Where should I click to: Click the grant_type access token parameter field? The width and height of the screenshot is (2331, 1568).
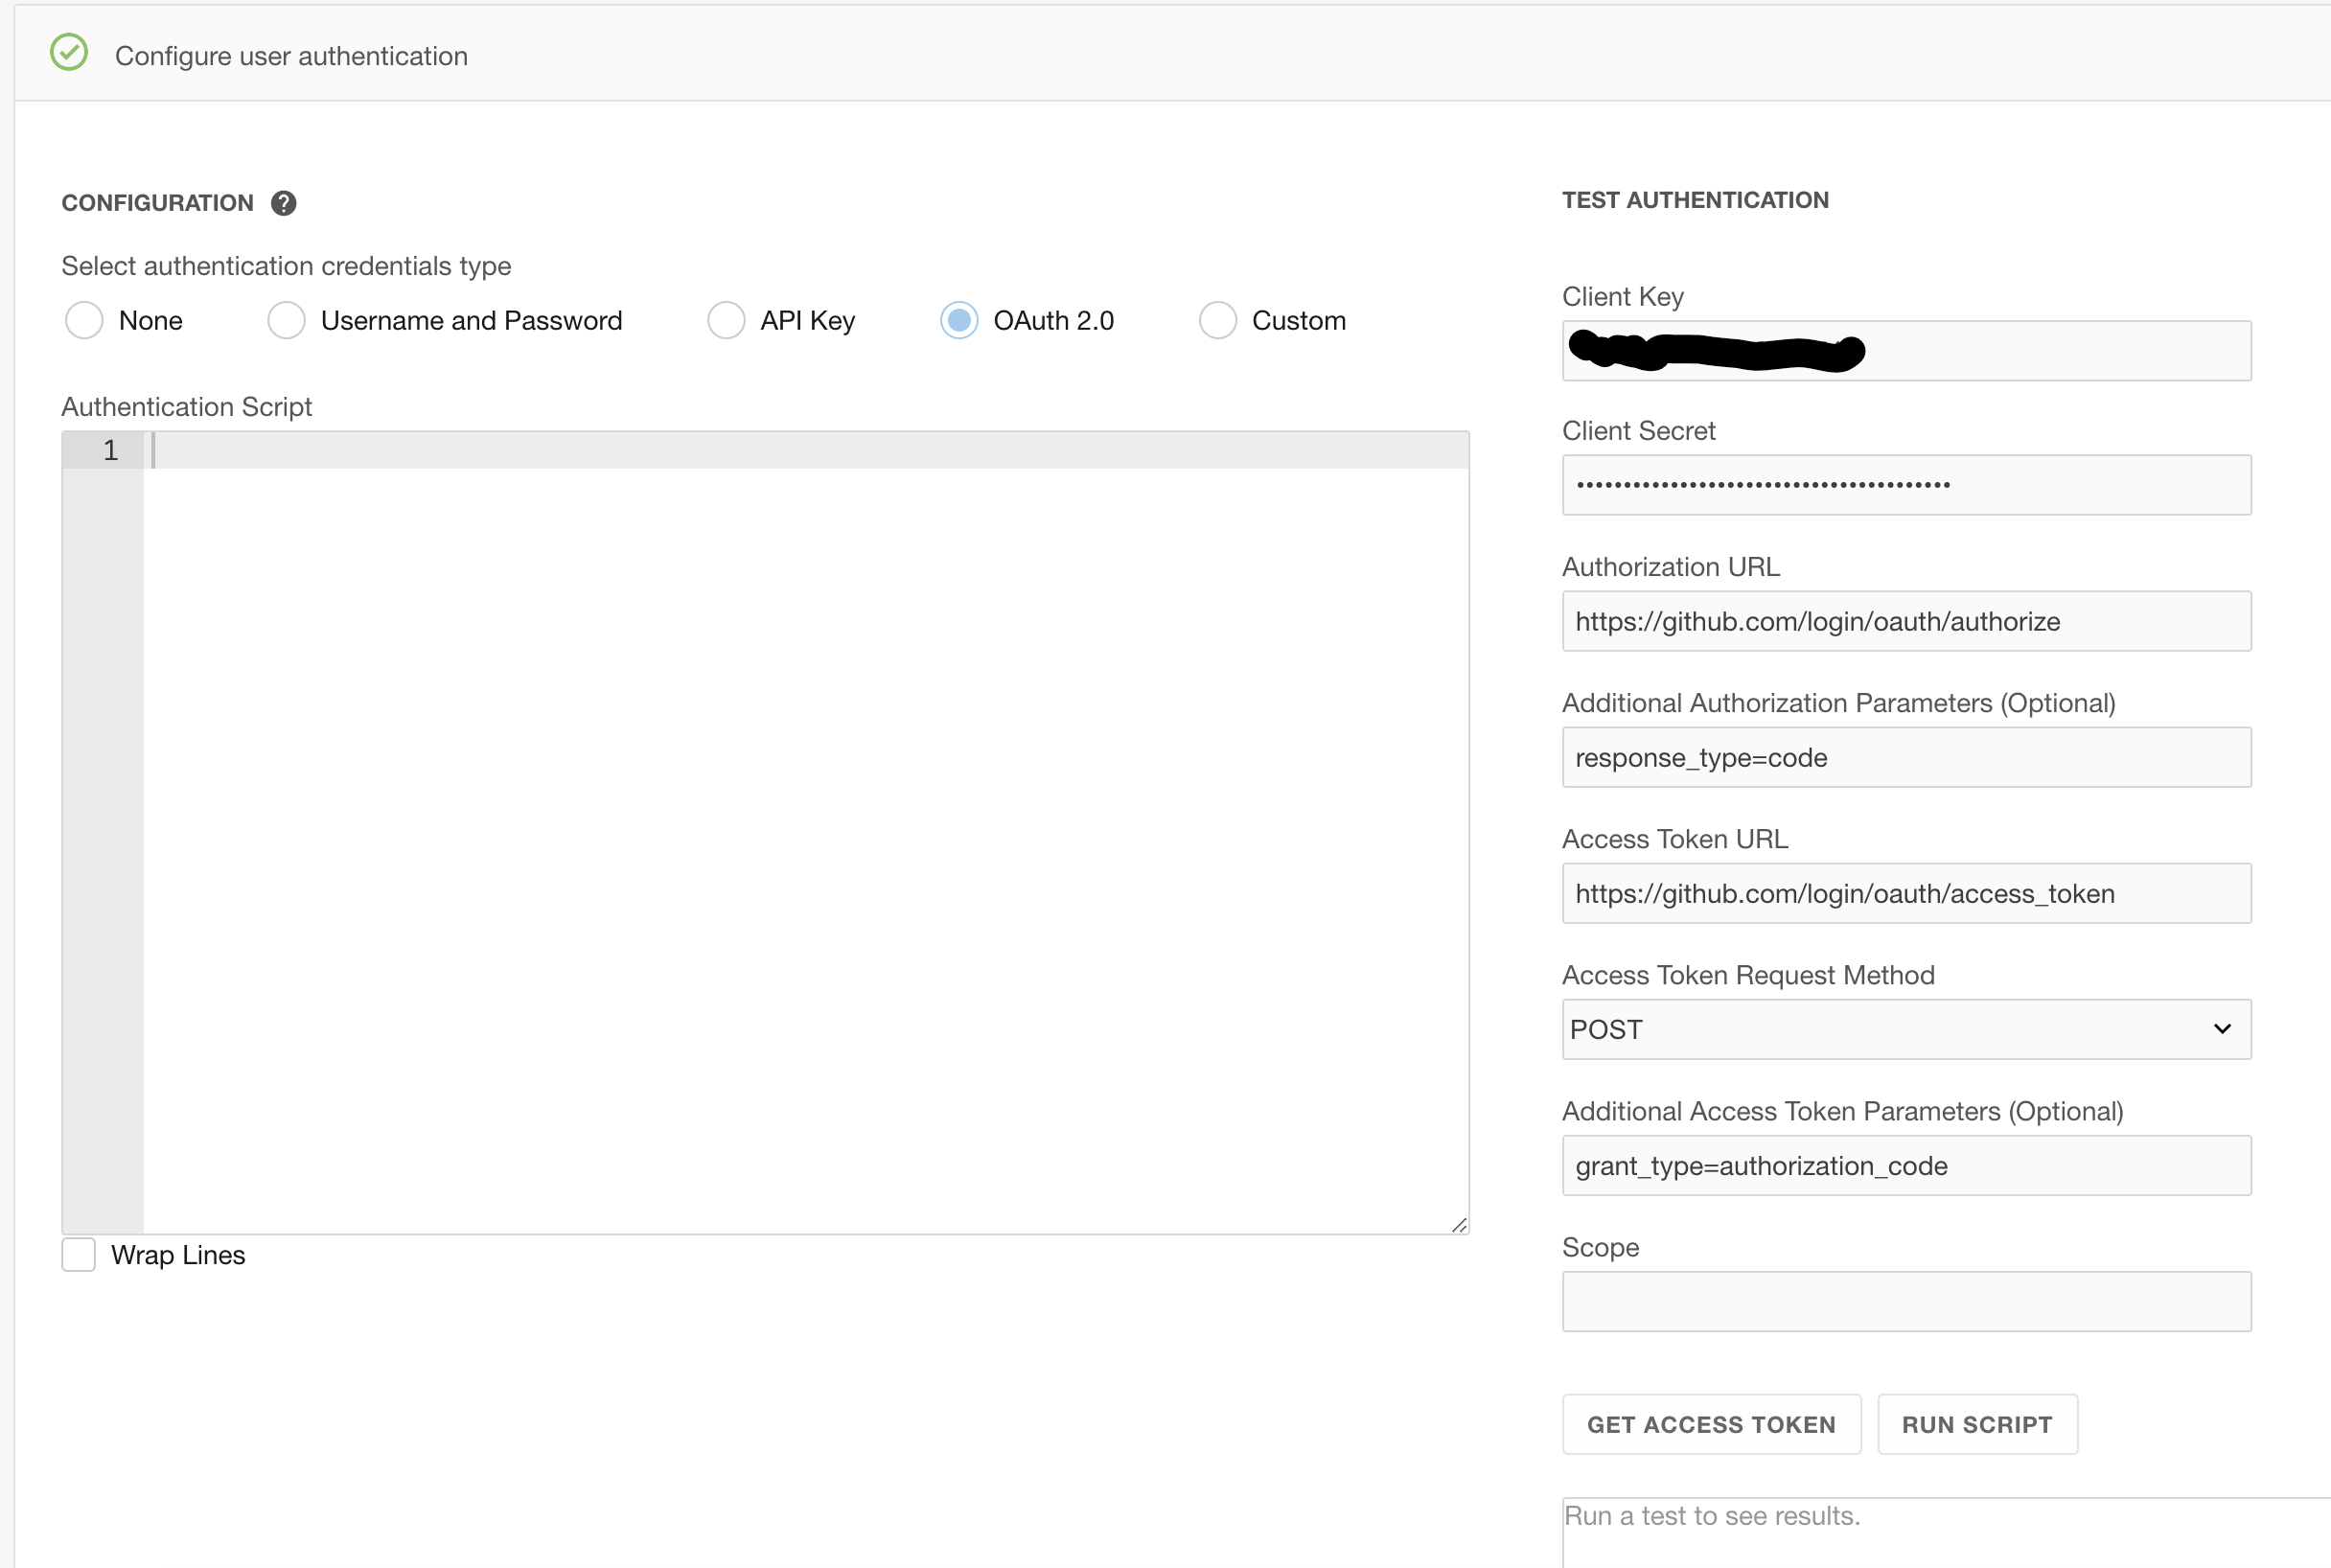[x=1905, y=1165]
